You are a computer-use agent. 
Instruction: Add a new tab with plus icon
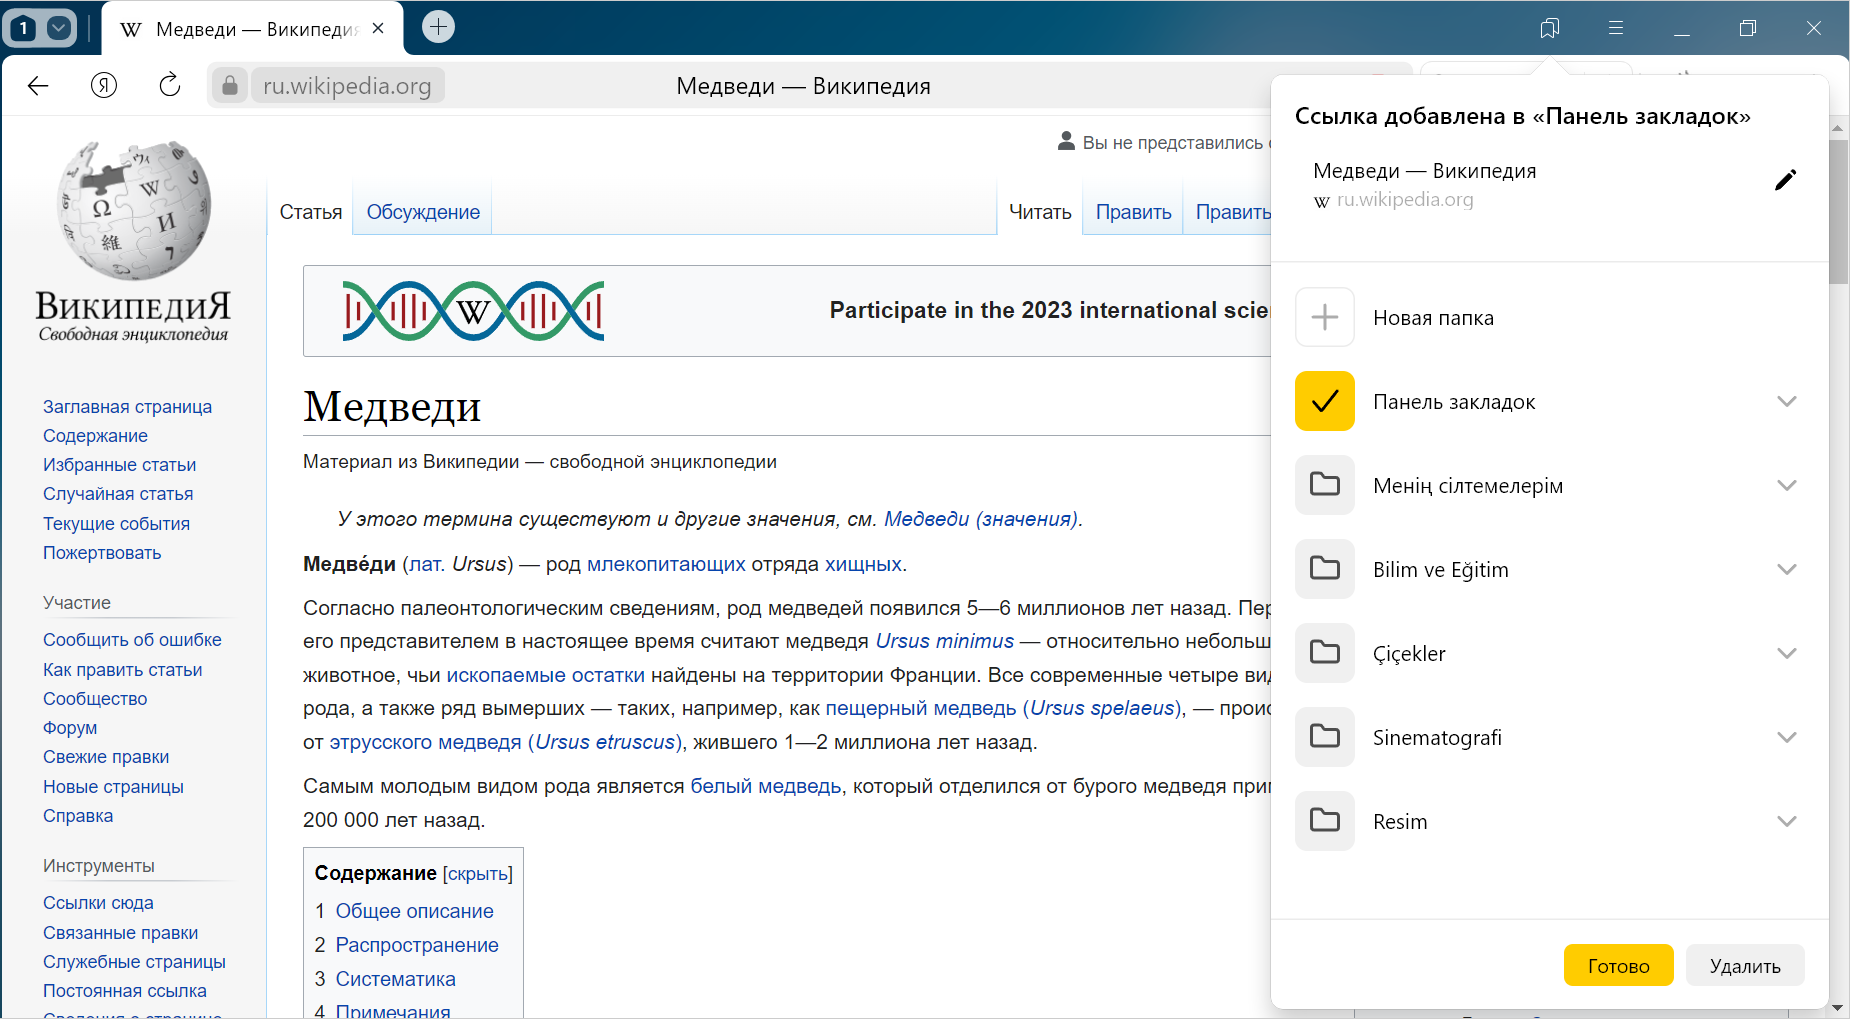click(438, 27)
